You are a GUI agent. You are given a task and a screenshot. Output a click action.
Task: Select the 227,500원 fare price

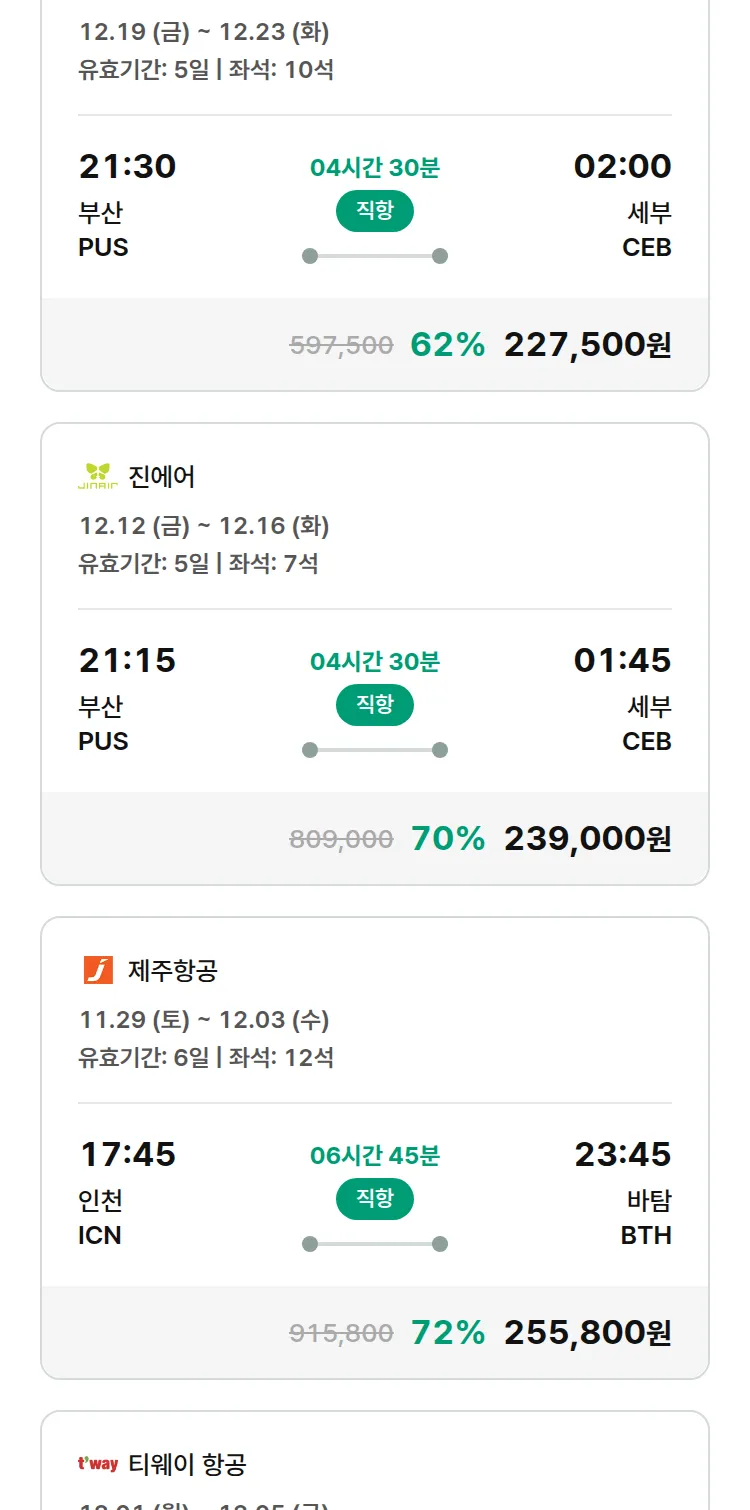point(587,345)
